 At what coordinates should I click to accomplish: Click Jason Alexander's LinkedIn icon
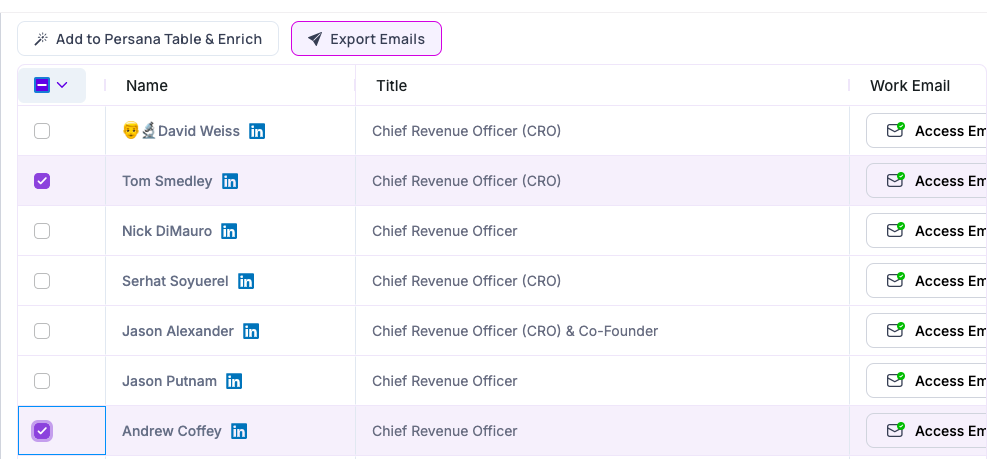[251, 331]
